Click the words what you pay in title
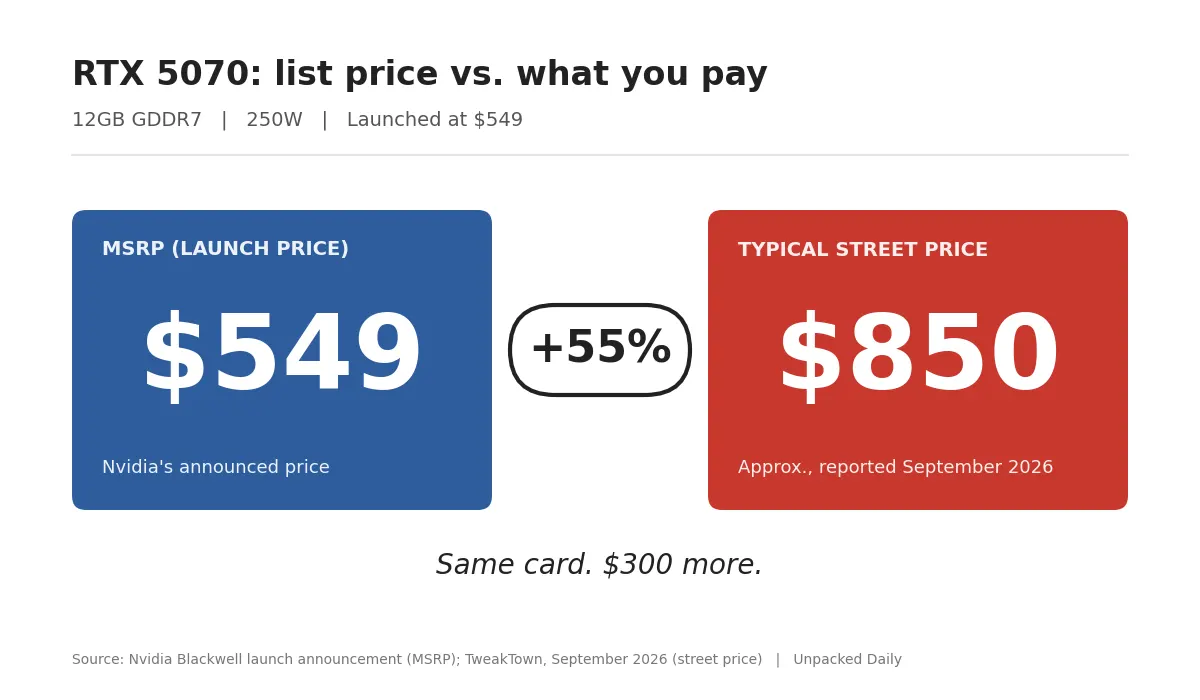The width and height of the screenshot is (1200, 700). [642, 75]
